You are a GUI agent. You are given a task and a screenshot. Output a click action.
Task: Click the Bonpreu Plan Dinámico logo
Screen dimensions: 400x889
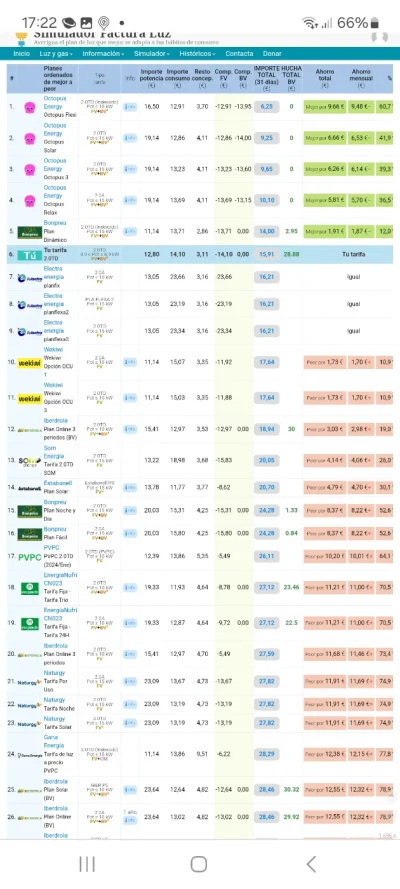[29, 232]
